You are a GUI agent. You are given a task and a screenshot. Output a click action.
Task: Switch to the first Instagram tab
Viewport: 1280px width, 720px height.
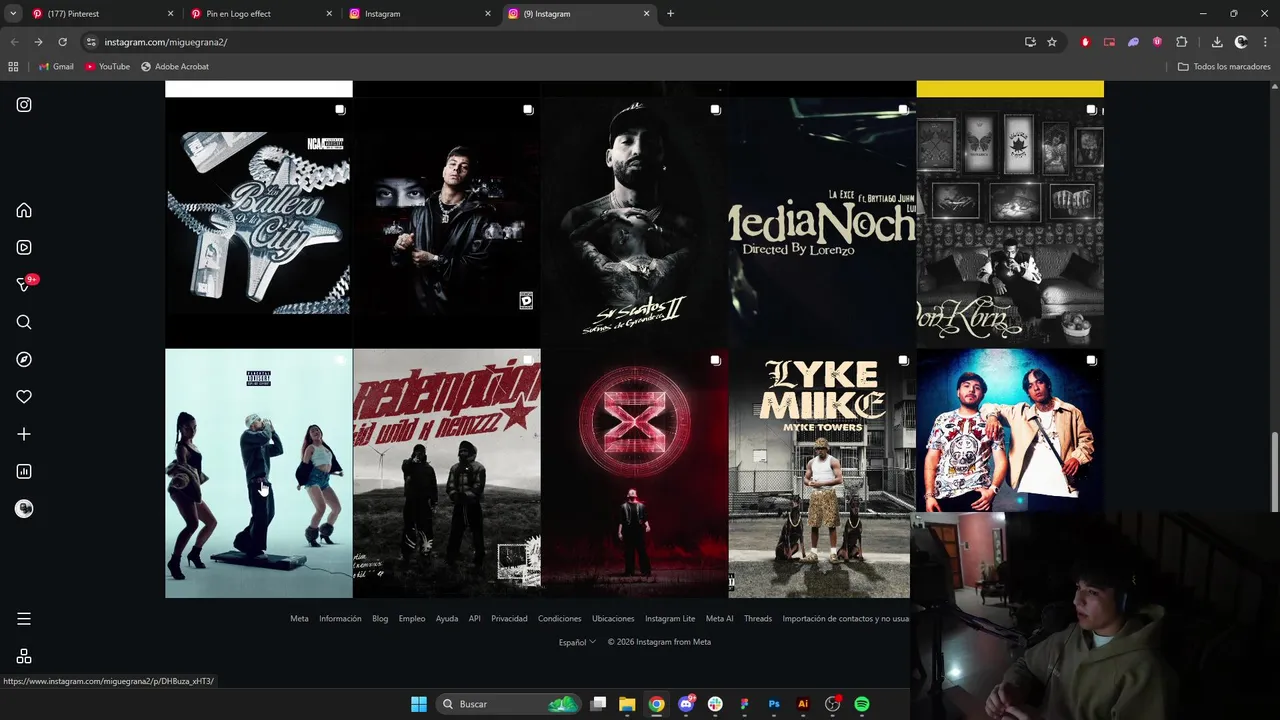point(421,14)
